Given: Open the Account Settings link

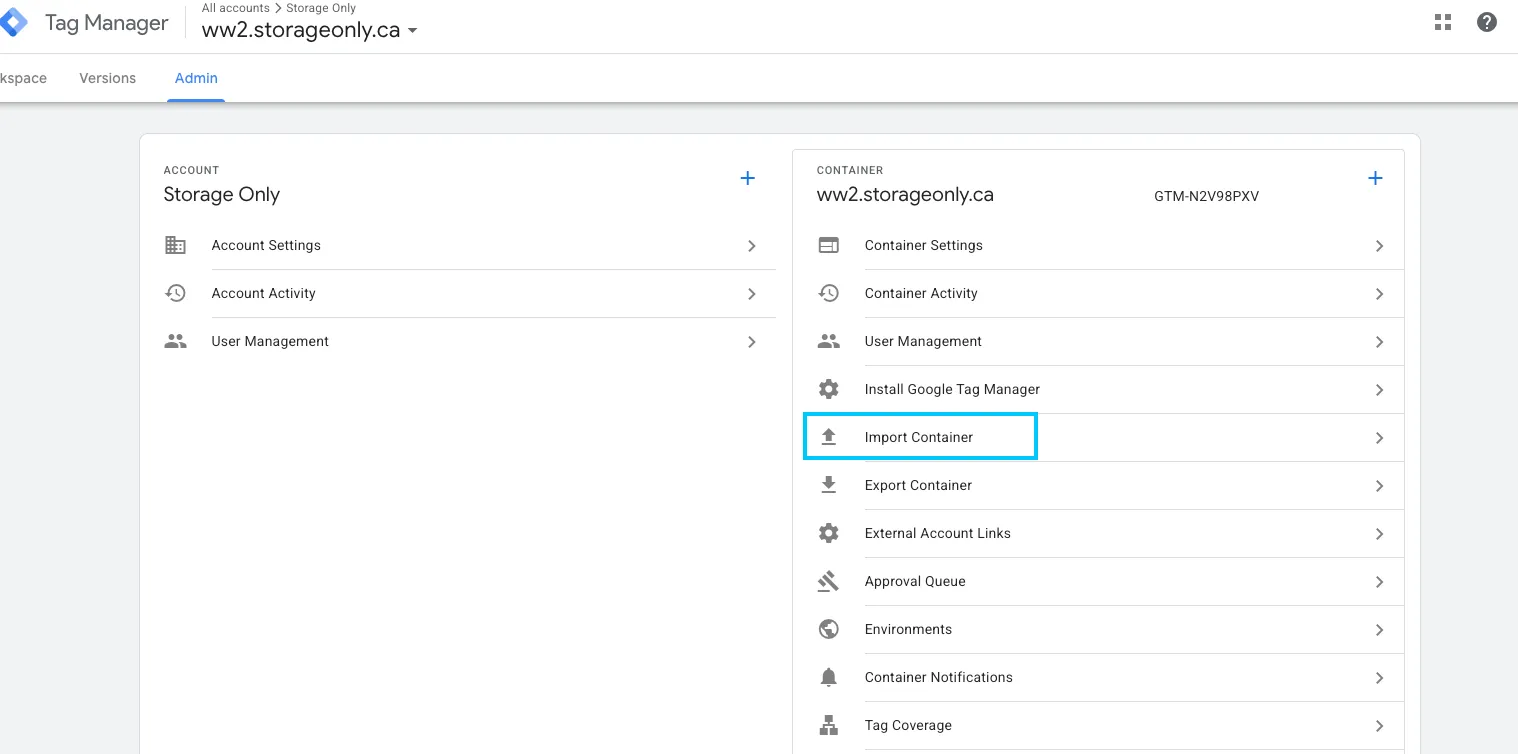Looking at the screenshot, I should (266, 245).
